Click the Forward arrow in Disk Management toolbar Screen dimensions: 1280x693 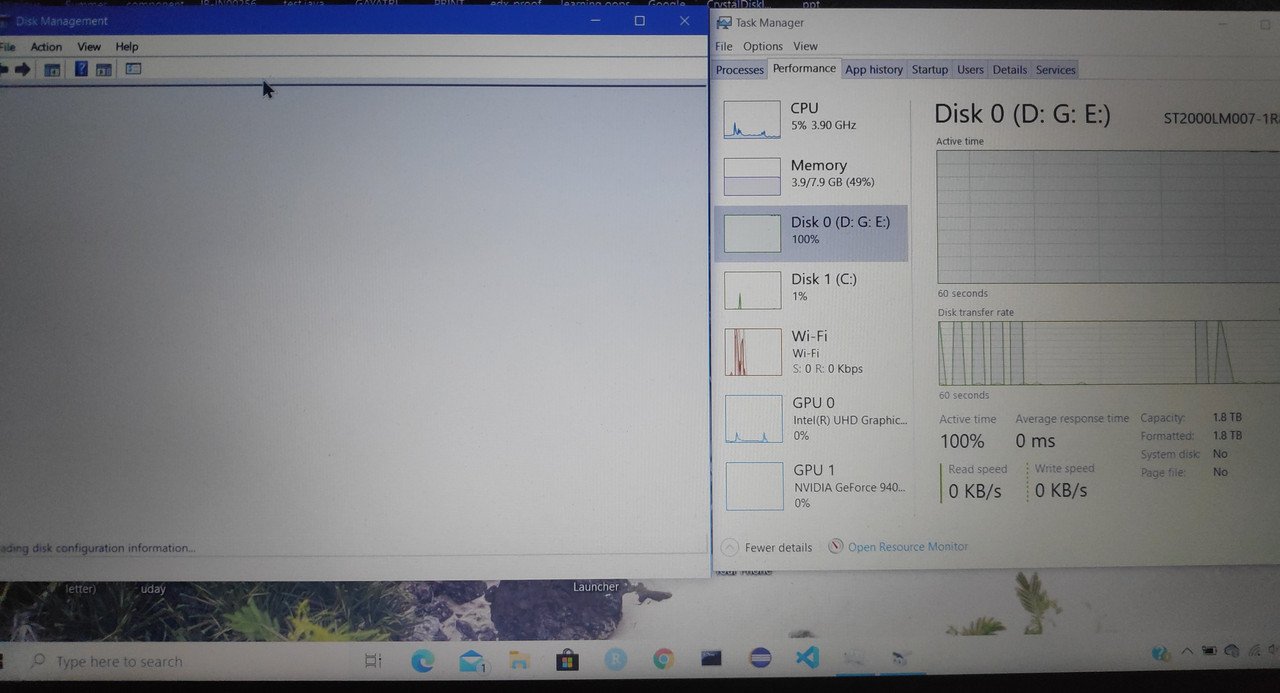click(x=22, y=69)
